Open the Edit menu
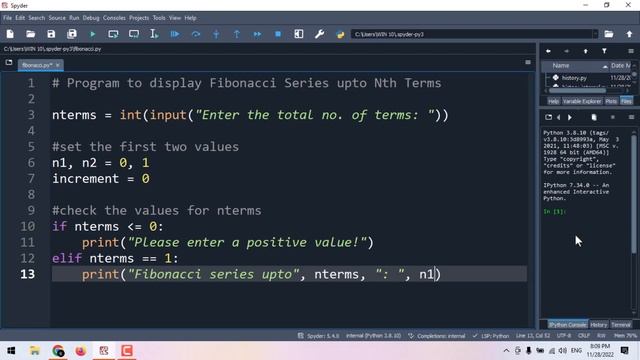 [20, 18]
